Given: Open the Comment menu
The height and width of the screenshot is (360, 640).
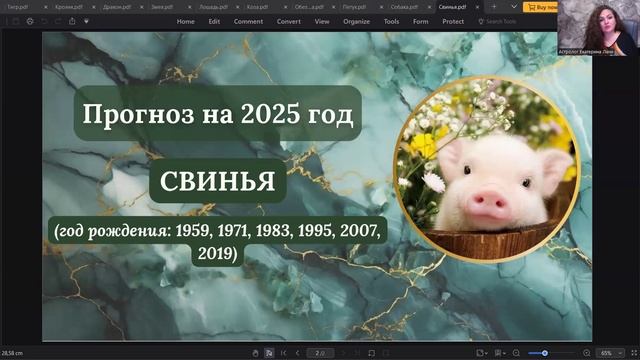Looking at the screenshot, I should pos(248,22).
